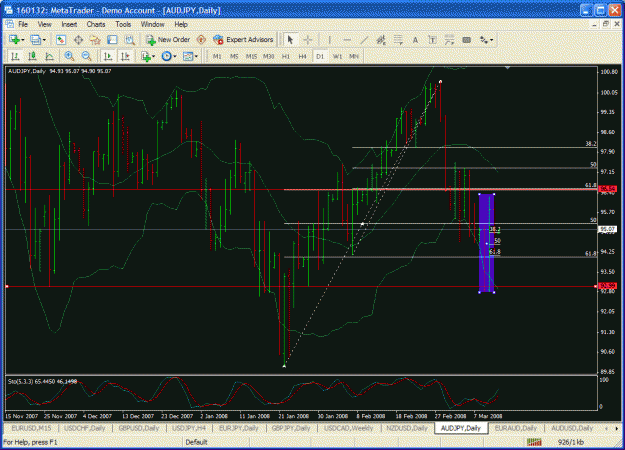625x450 pixels.
Task: Open the Charts menu
Action: click(96, 24)
